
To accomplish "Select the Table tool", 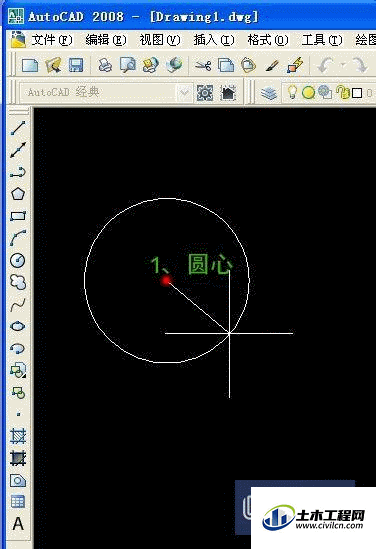I will point(18,502).
